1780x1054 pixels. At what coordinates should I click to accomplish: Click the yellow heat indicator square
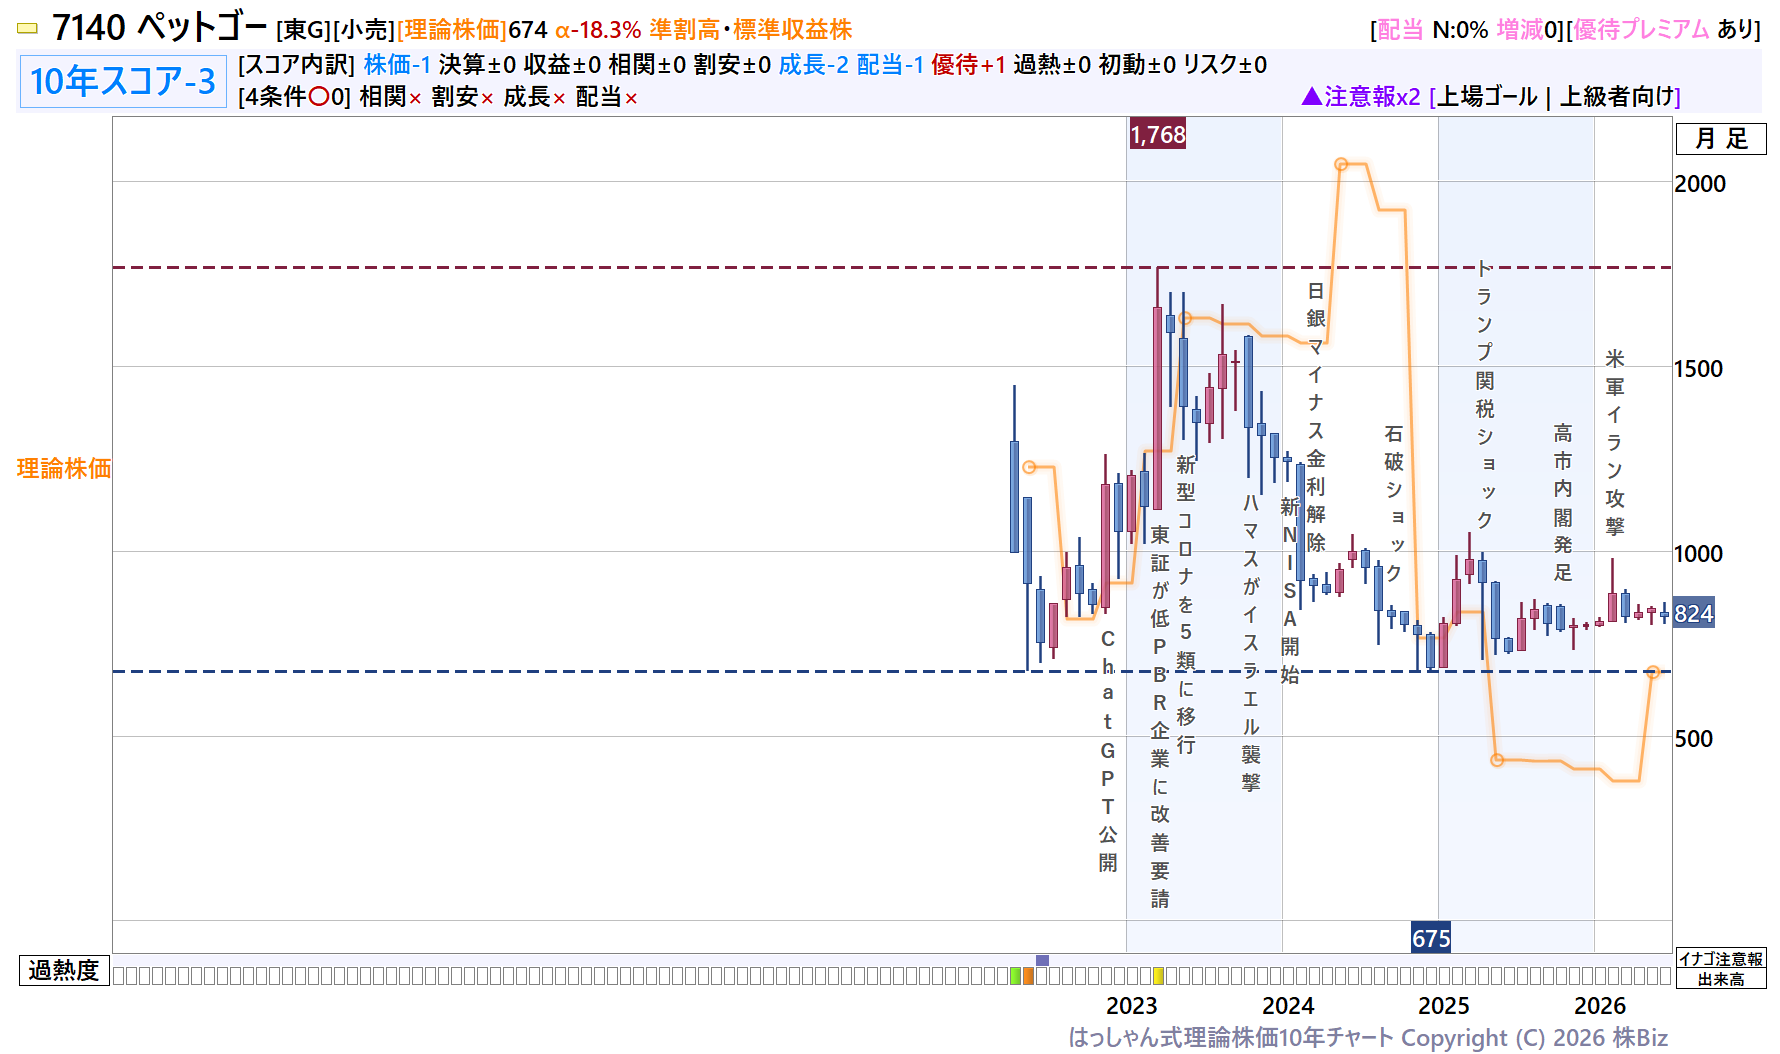pyautogui.click(x=1158, y=976)
